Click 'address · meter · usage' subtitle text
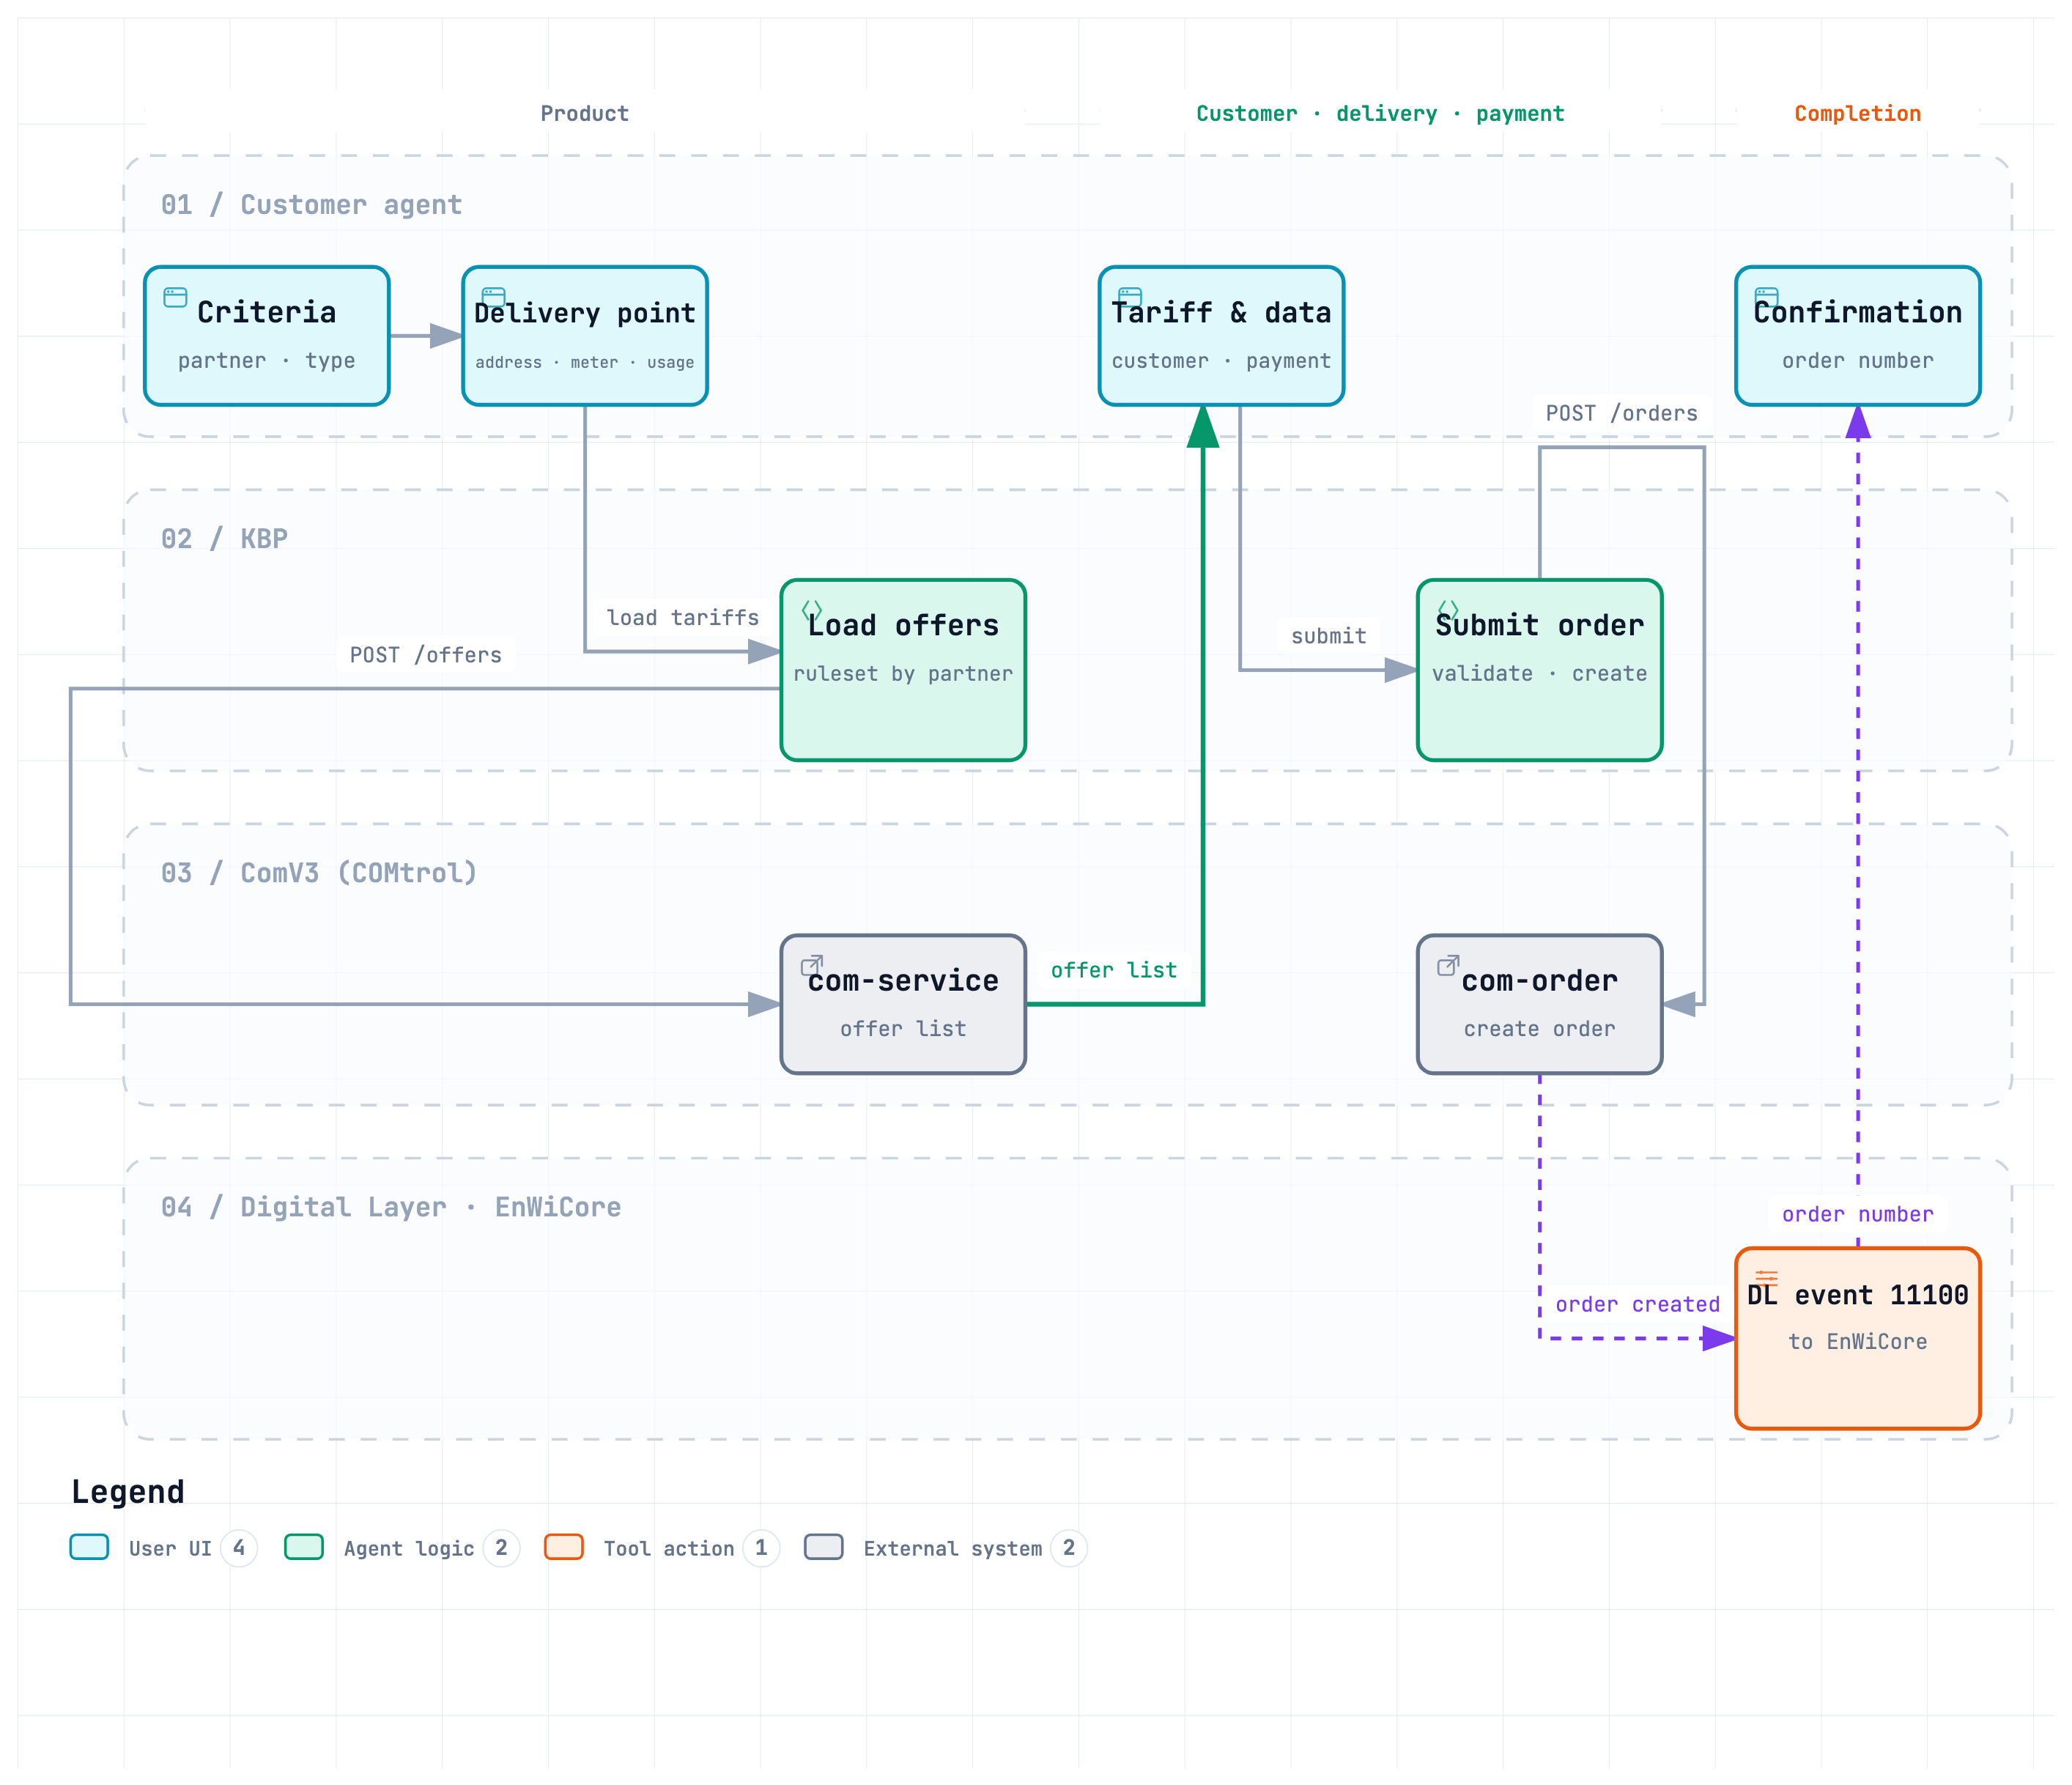The image size is (2072, 1785). click(x=585, y=362)
